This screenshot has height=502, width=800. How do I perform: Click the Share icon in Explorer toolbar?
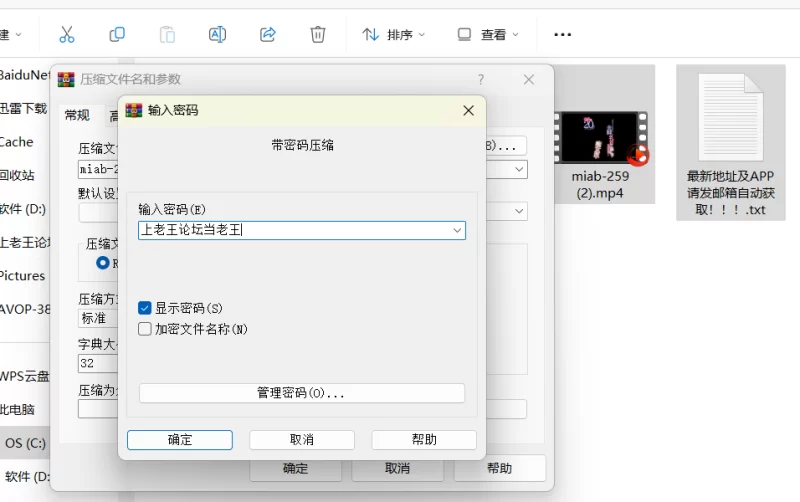click(x=267, y=35)
